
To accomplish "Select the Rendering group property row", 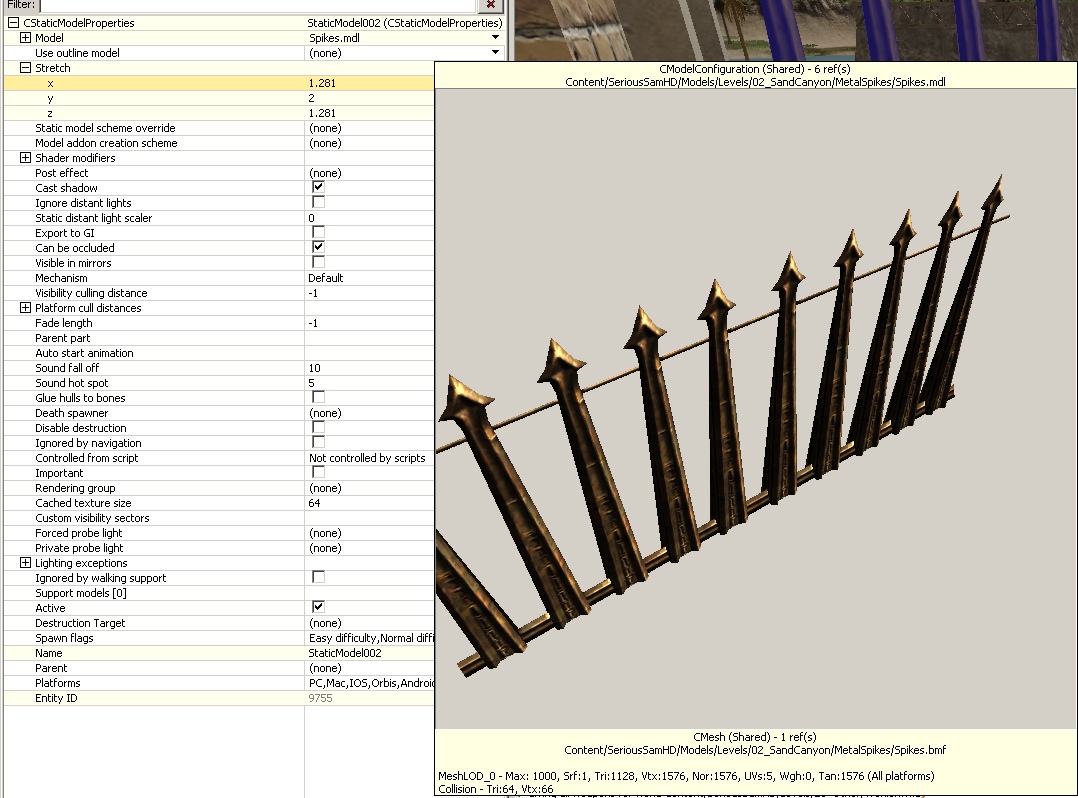I will [x=219, y=488].
